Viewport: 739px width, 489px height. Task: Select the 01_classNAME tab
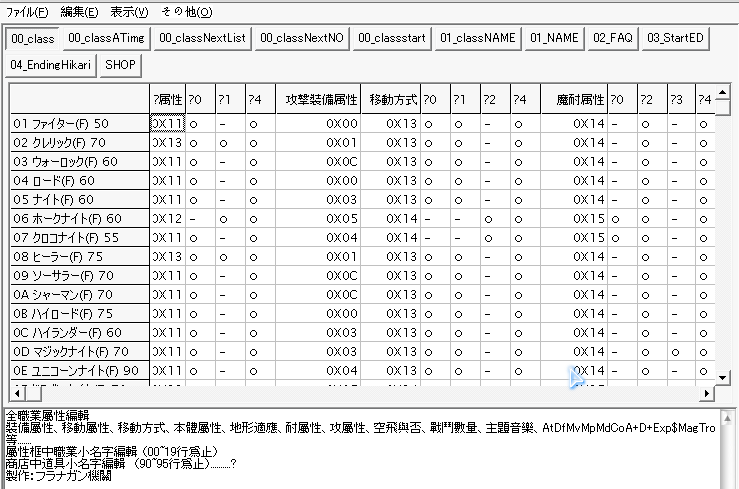pos(478,38)
